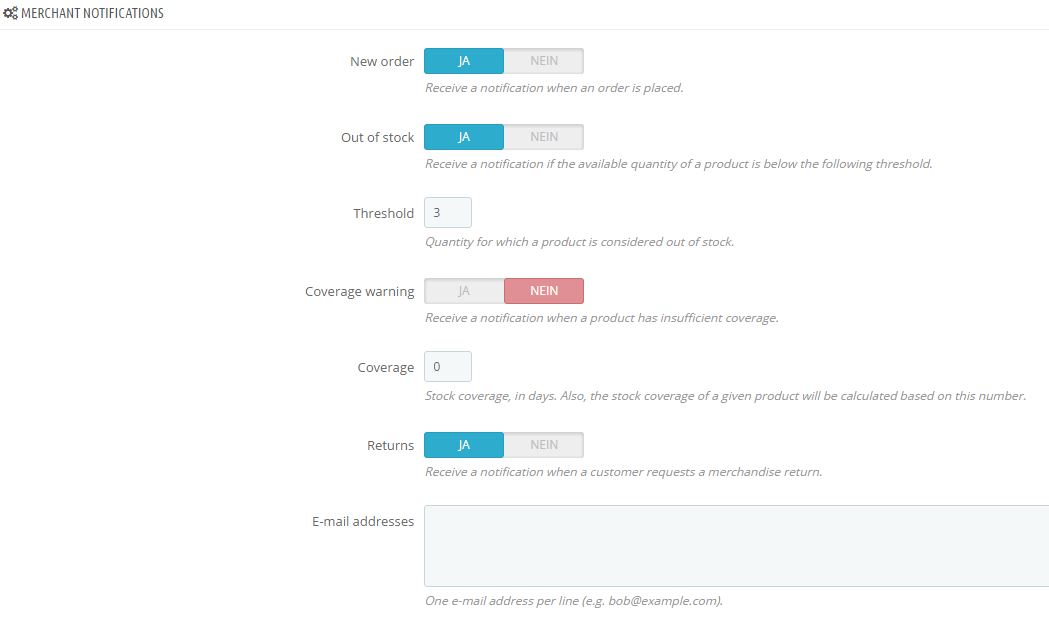Set Returns notification to NEIN
This screenshot has height=629, width=1049.
click(544, 445)
